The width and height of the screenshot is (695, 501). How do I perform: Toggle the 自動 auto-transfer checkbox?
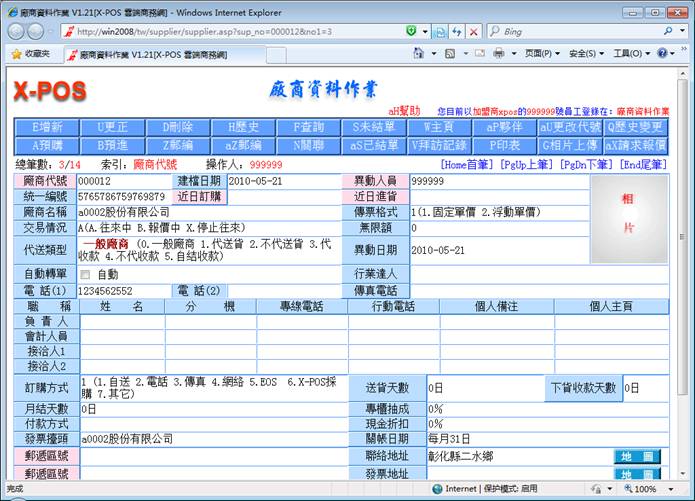tap(85, 274)
